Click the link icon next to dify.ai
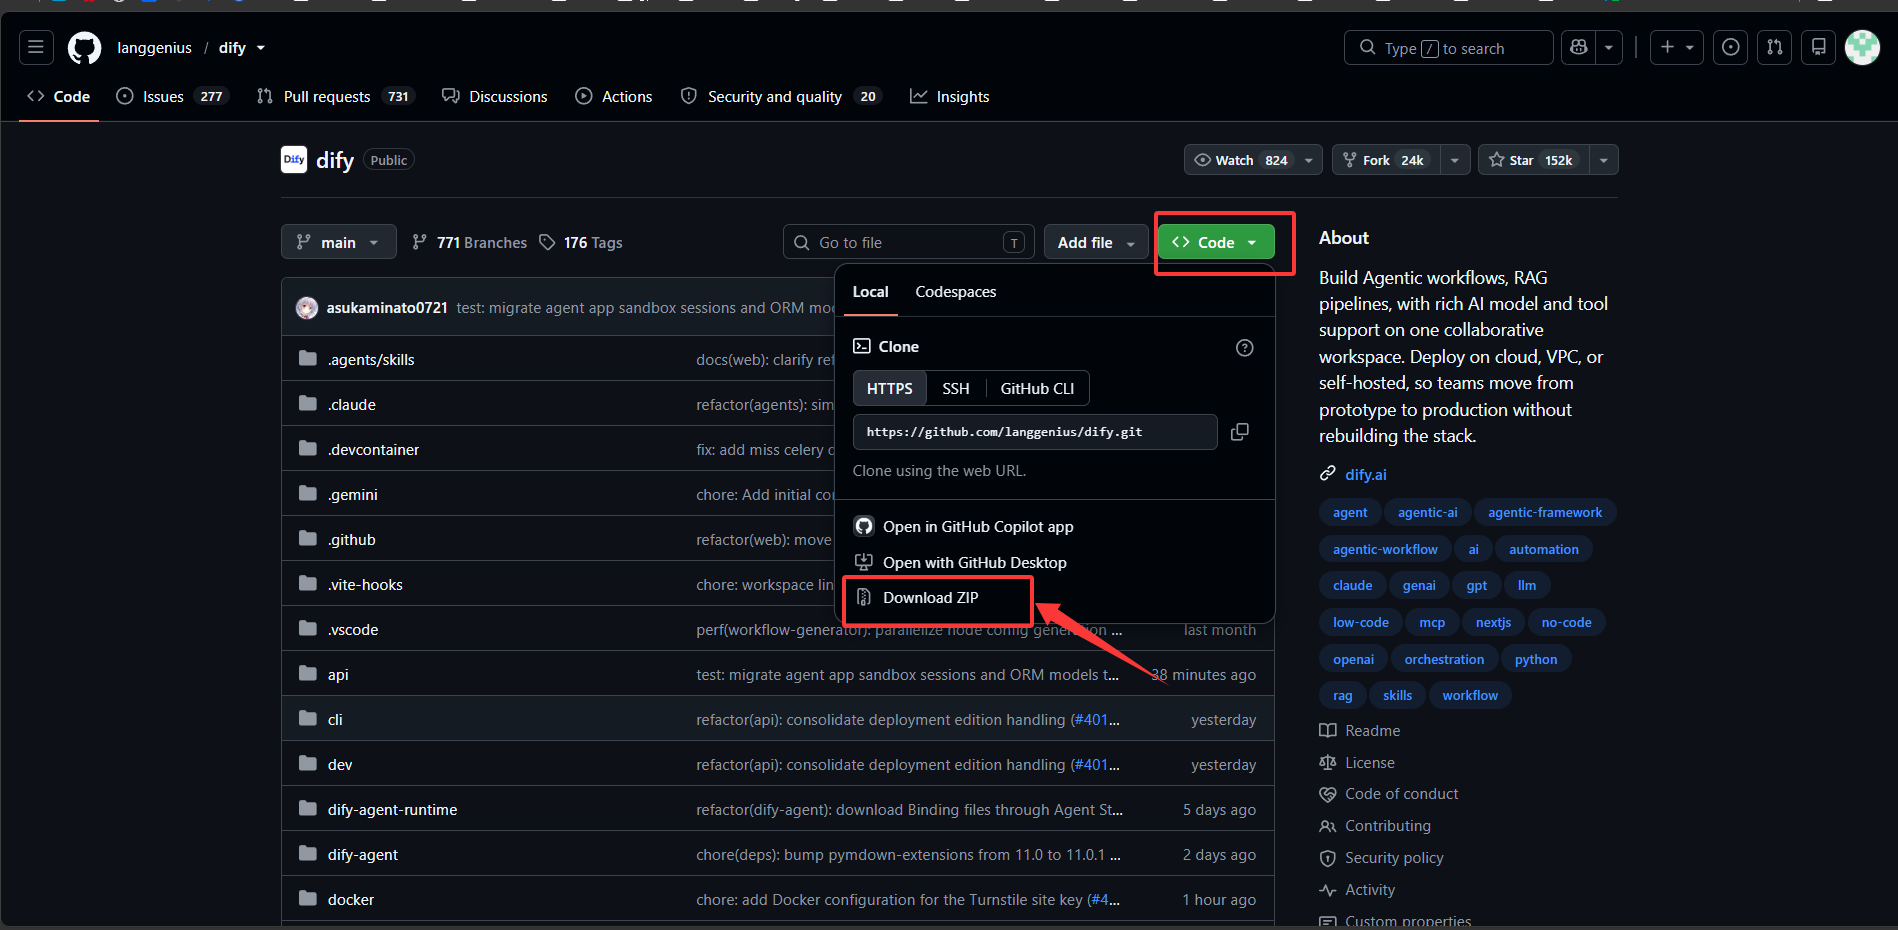Viewport: 1898px width, 930px height. [x=1328, y=474]
